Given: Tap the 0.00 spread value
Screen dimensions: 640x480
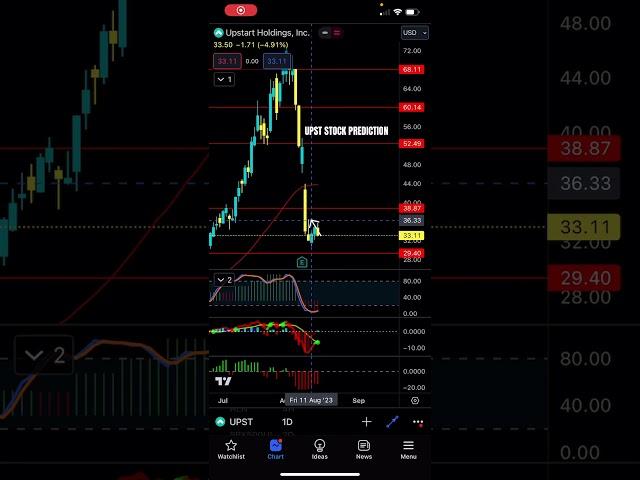Looking at the screenshot, I should (x=252, y=61).
